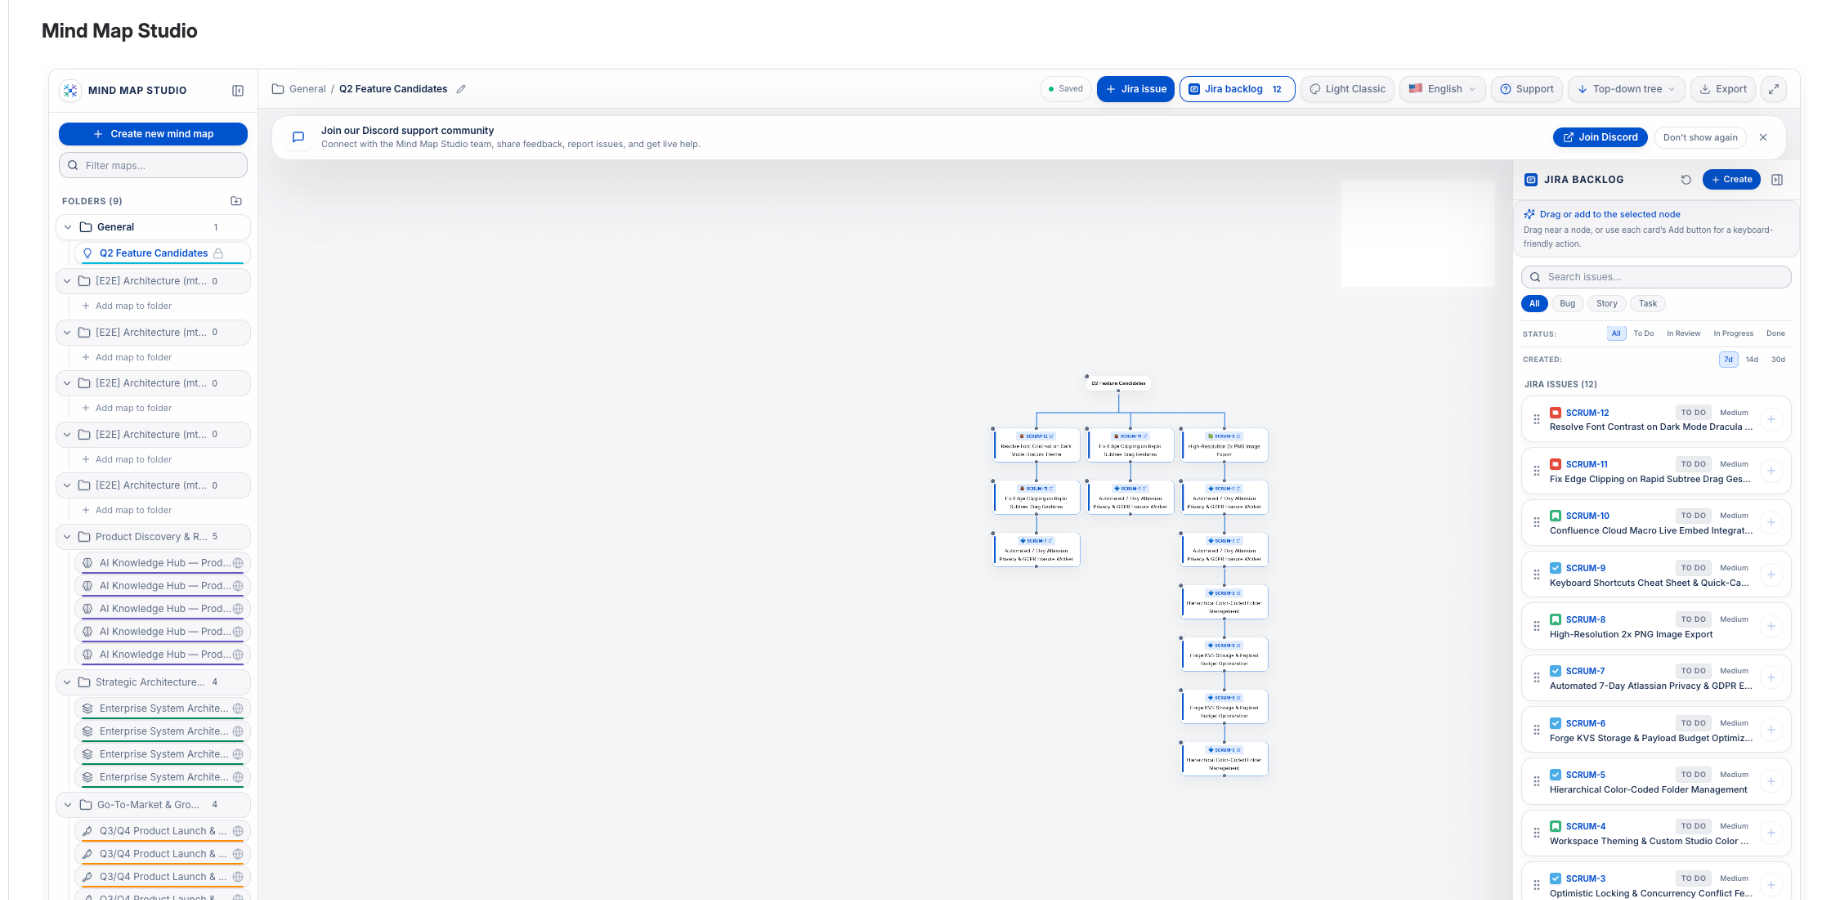Click Create new mind map
This screenshot has width=1840, height=900.
(153, 134)
